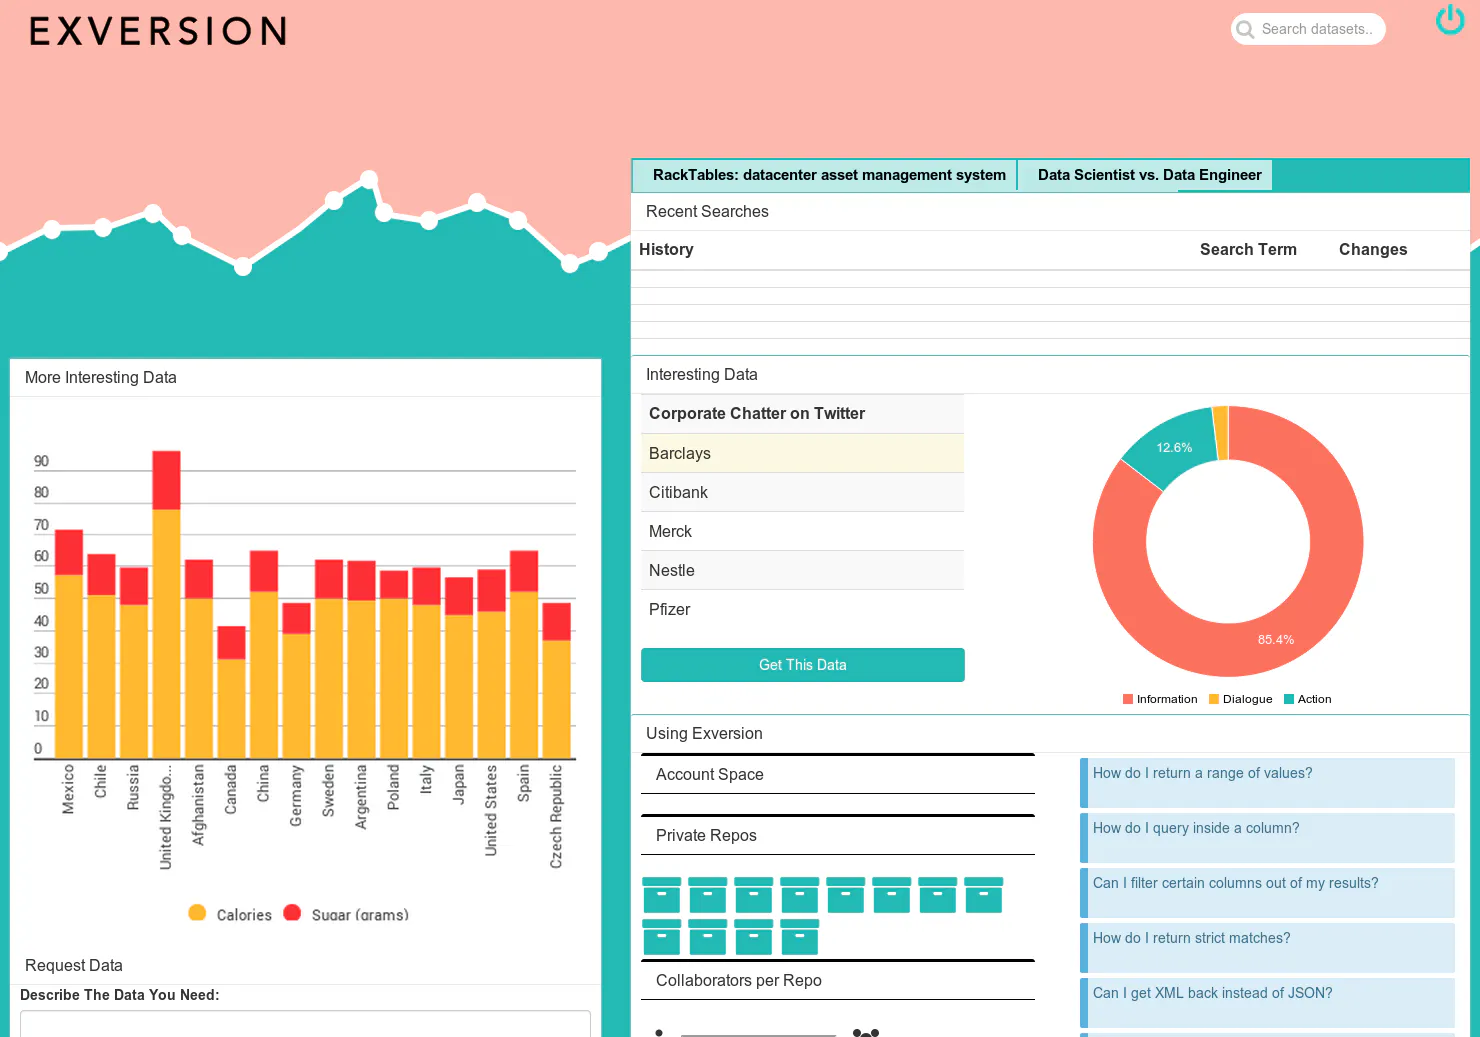Focus the Describe The Data You Need field
Viewport: 1480px width, 1037px height.
click(305, 1023)
